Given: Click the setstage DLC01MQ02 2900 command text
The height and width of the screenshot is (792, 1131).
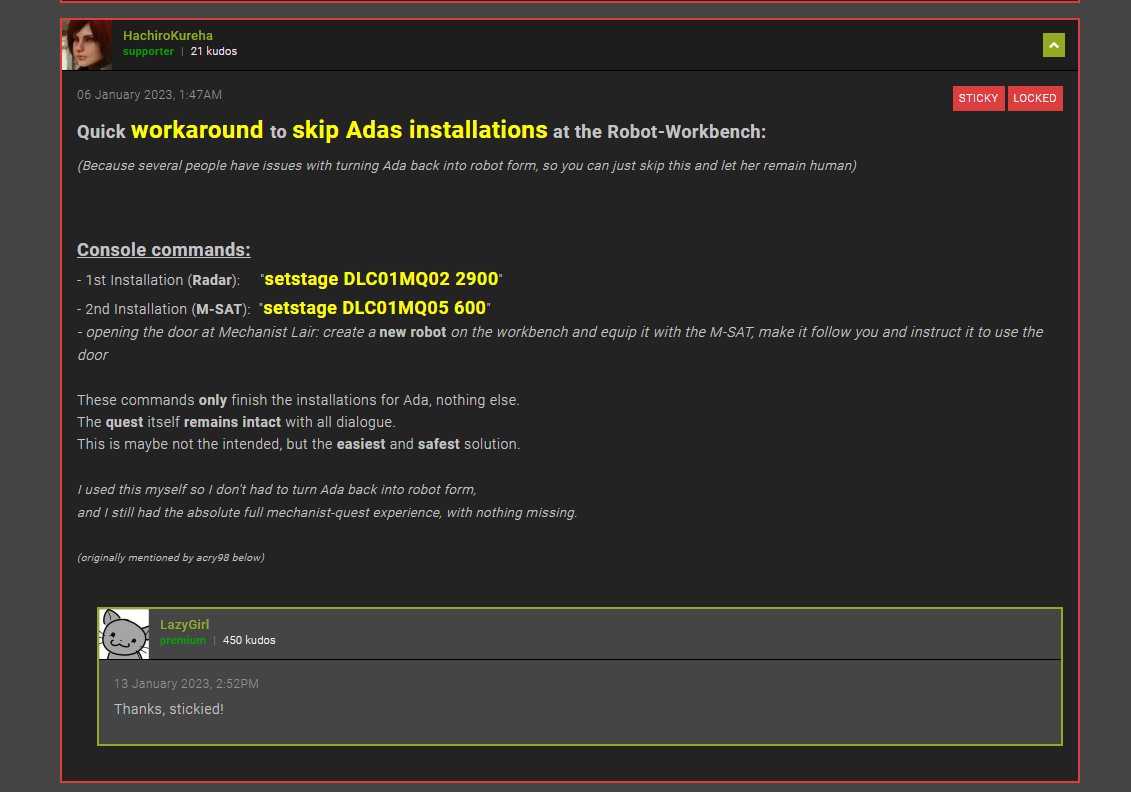Looking at the screenshot, I should coord(381,279).
